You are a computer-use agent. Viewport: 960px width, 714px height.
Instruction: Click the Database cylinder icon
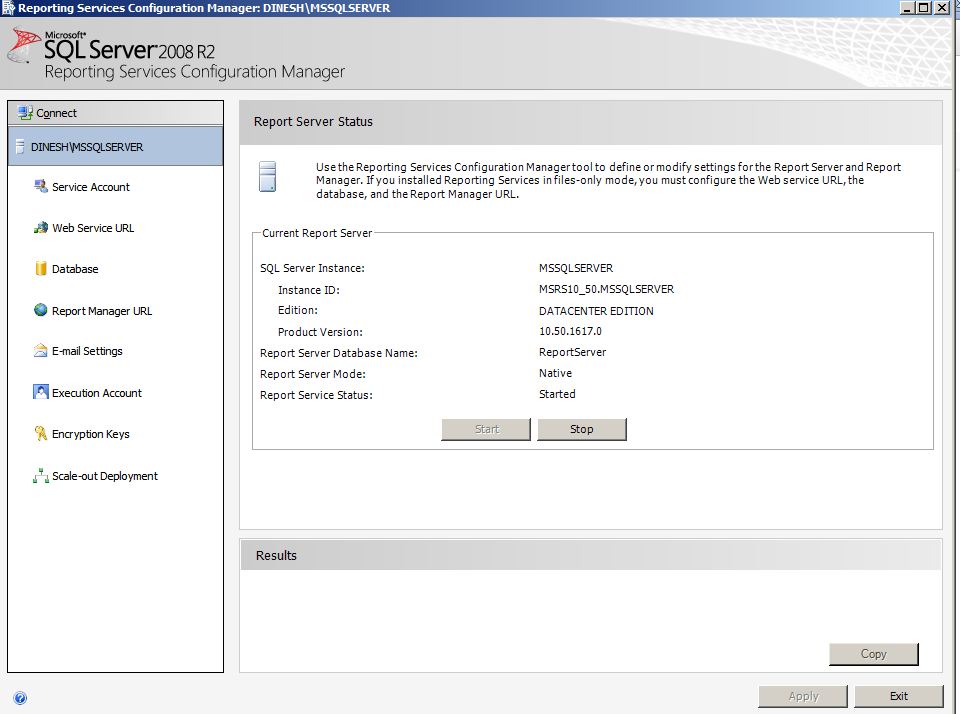pos(41,269)
